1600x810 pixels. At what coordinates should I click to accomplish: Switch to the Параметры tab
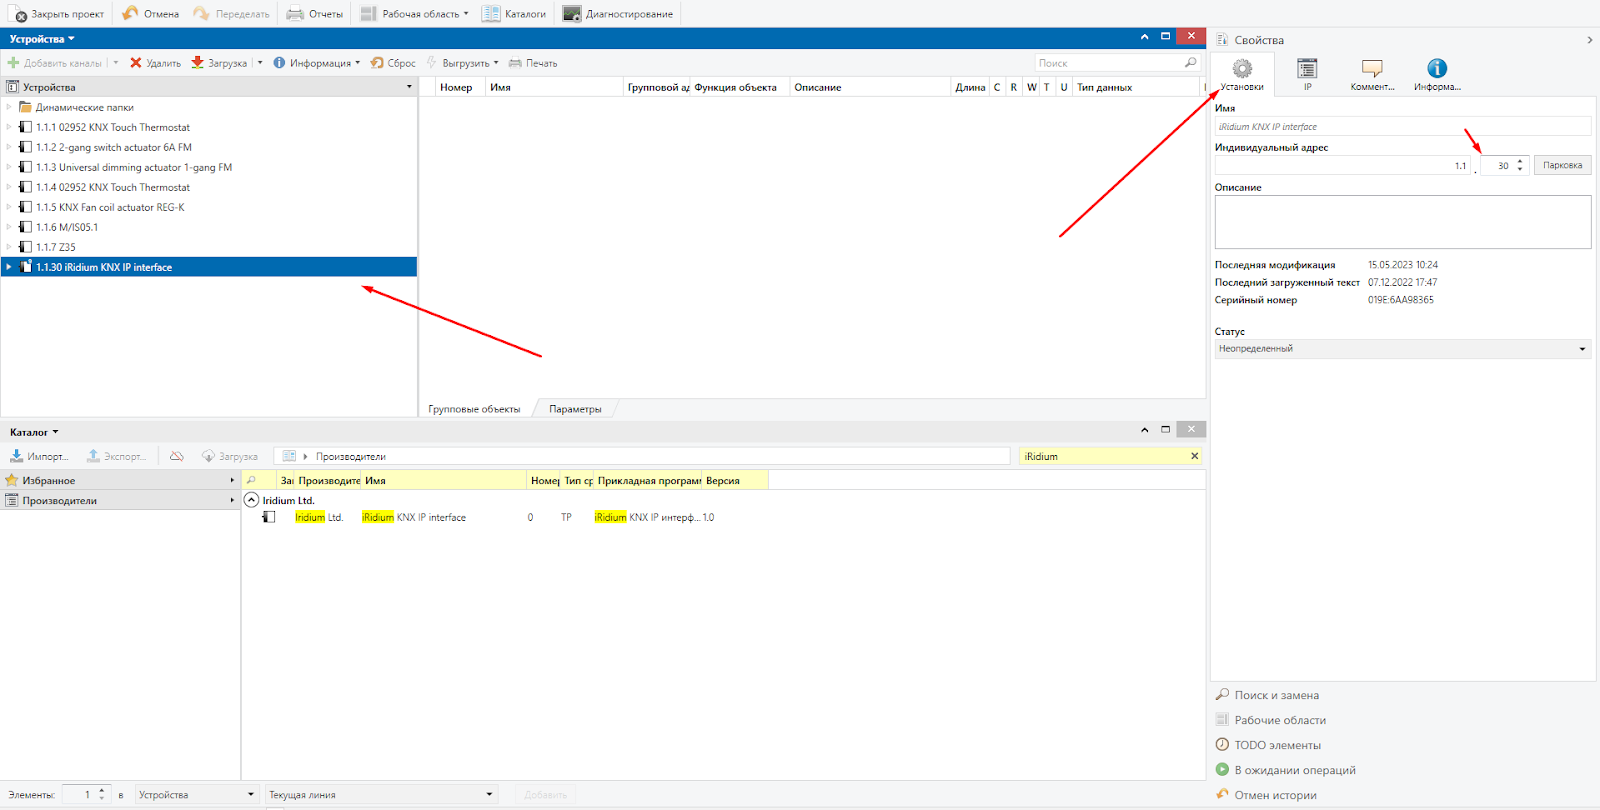(x=575, y=409)
